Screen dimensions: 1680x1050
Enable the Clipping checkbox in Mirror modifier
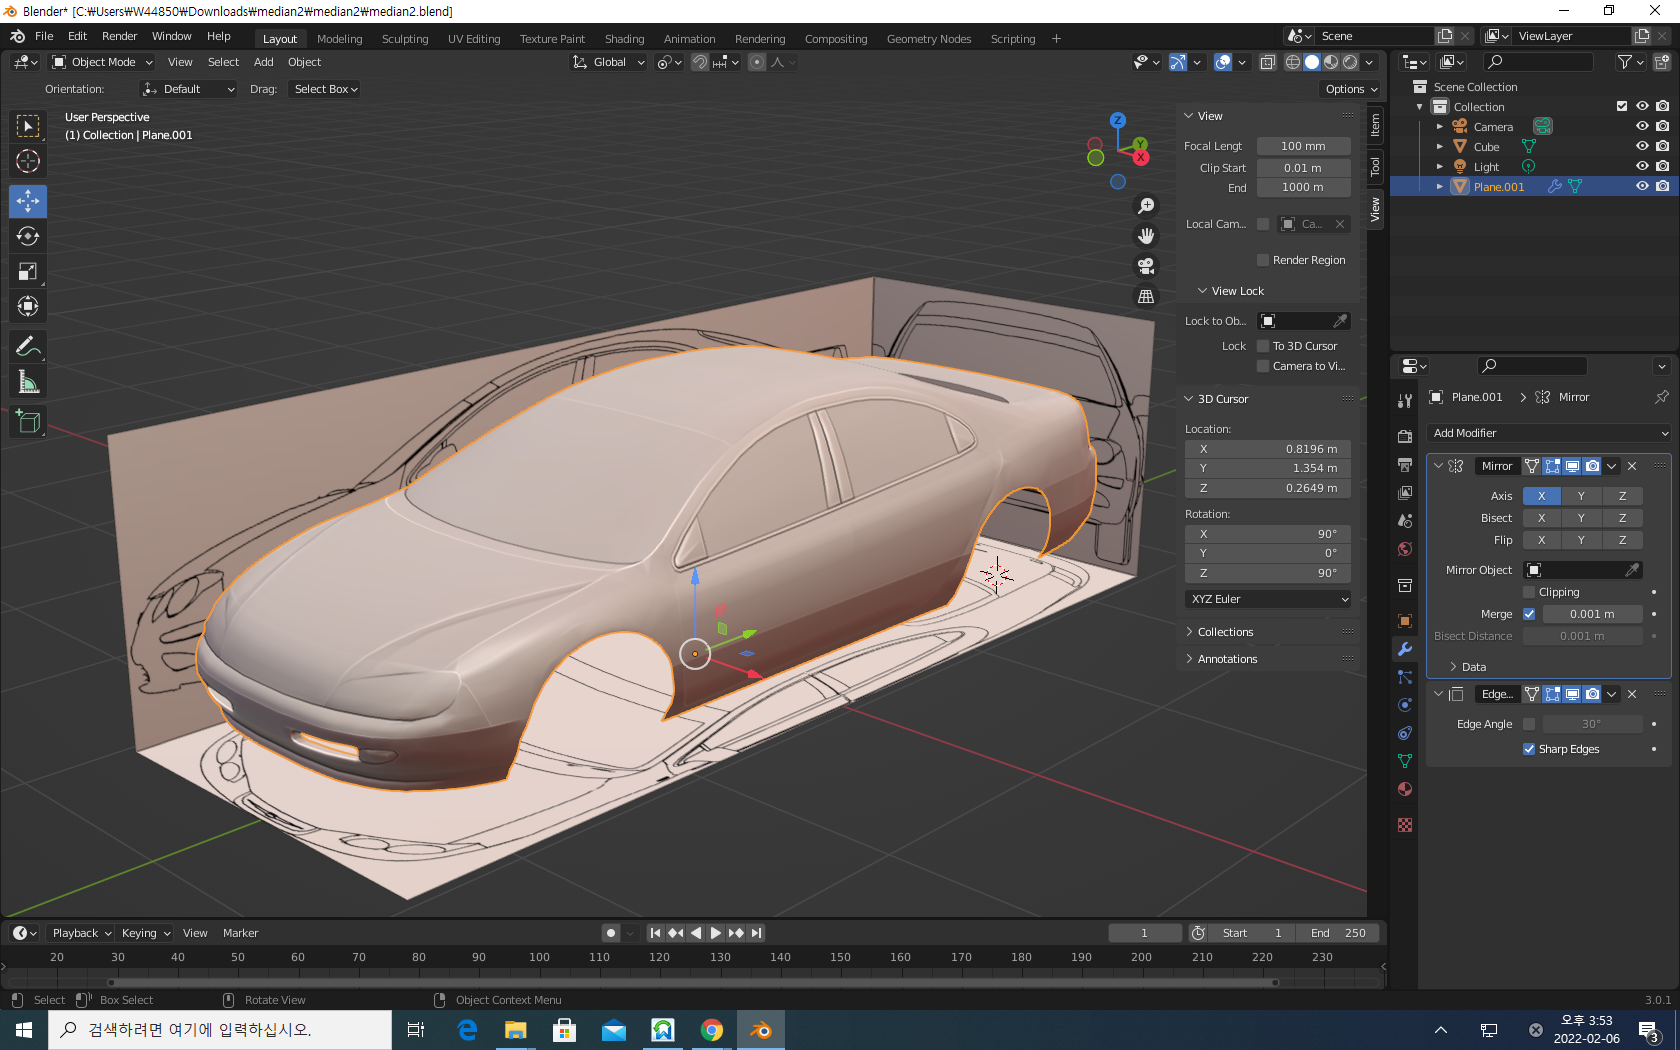[x=1529, y=592]
